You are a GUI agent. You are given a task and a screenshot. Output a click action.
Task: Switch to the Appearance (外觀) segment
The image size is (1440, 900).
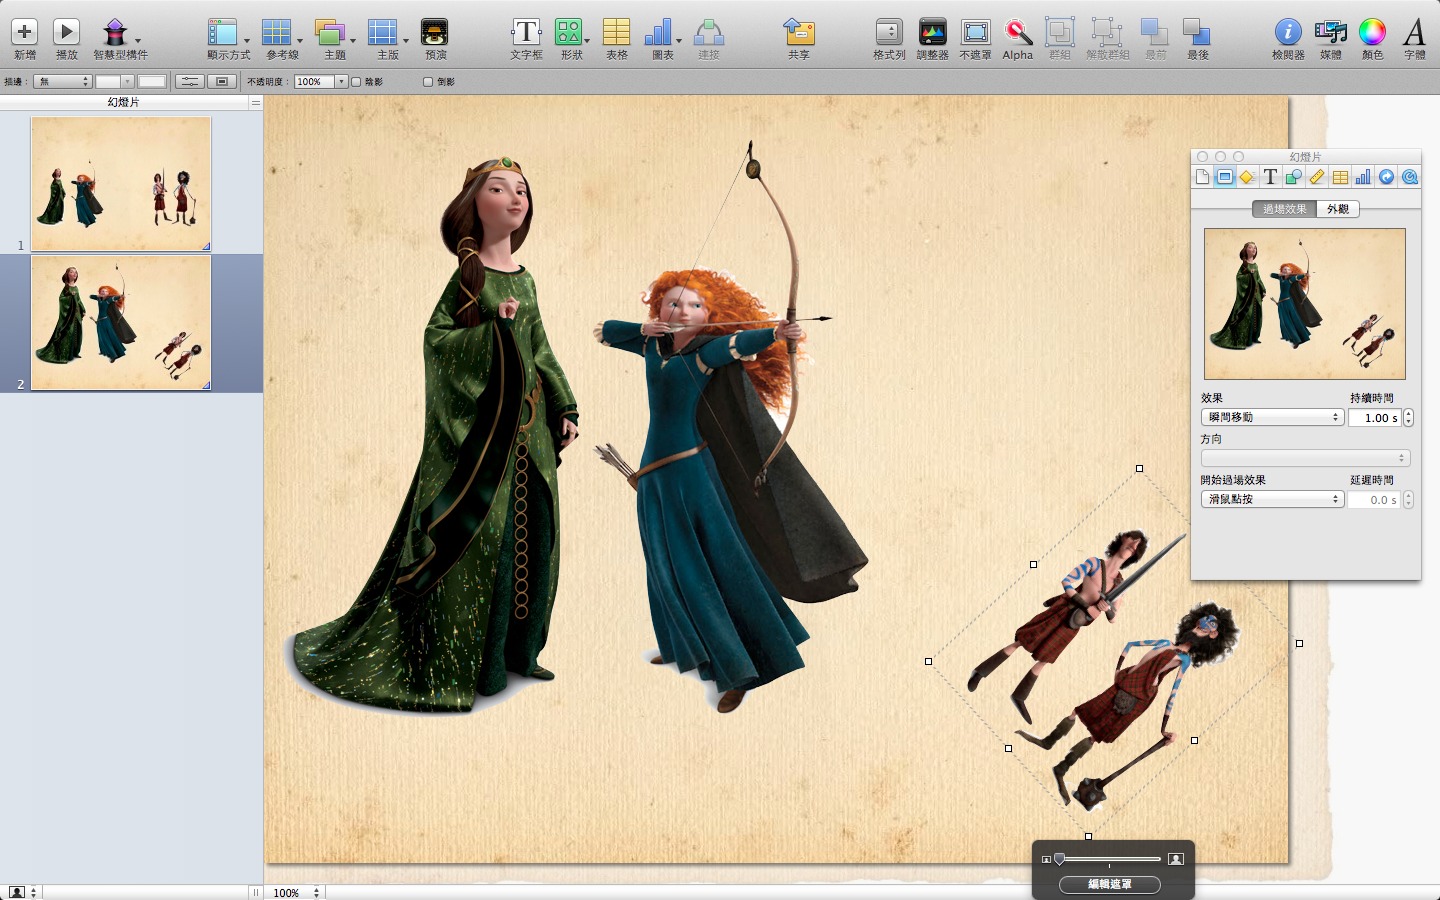point(1338,209)
